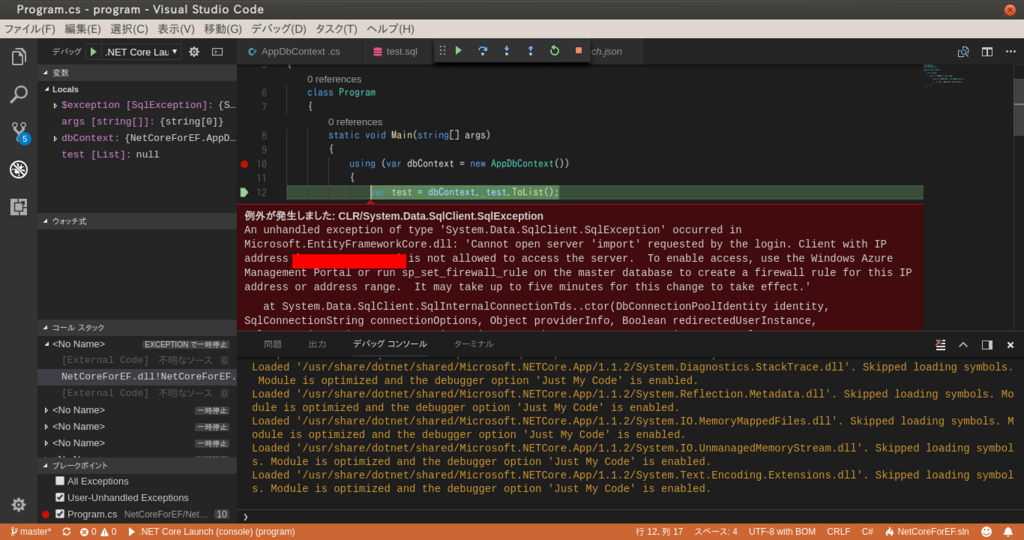Open the 表示(V) menu

176,29
